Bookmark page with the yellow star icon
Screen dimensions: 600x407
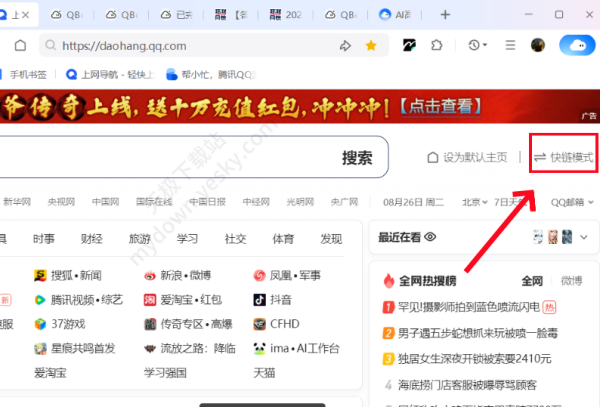point(371,46)
